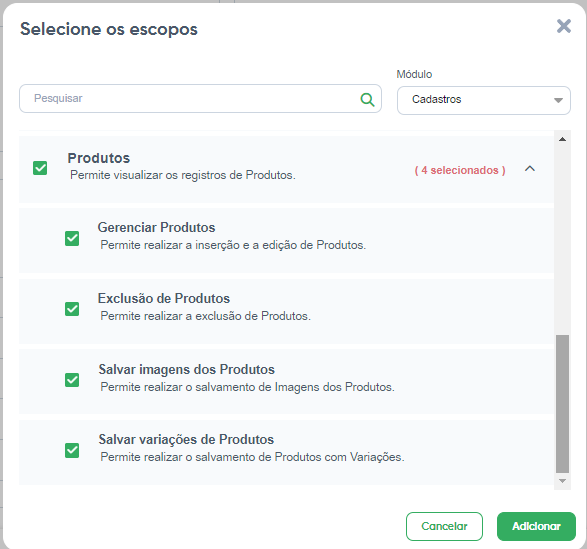Focus the Pesquisar search field

(x=200, y=98)
